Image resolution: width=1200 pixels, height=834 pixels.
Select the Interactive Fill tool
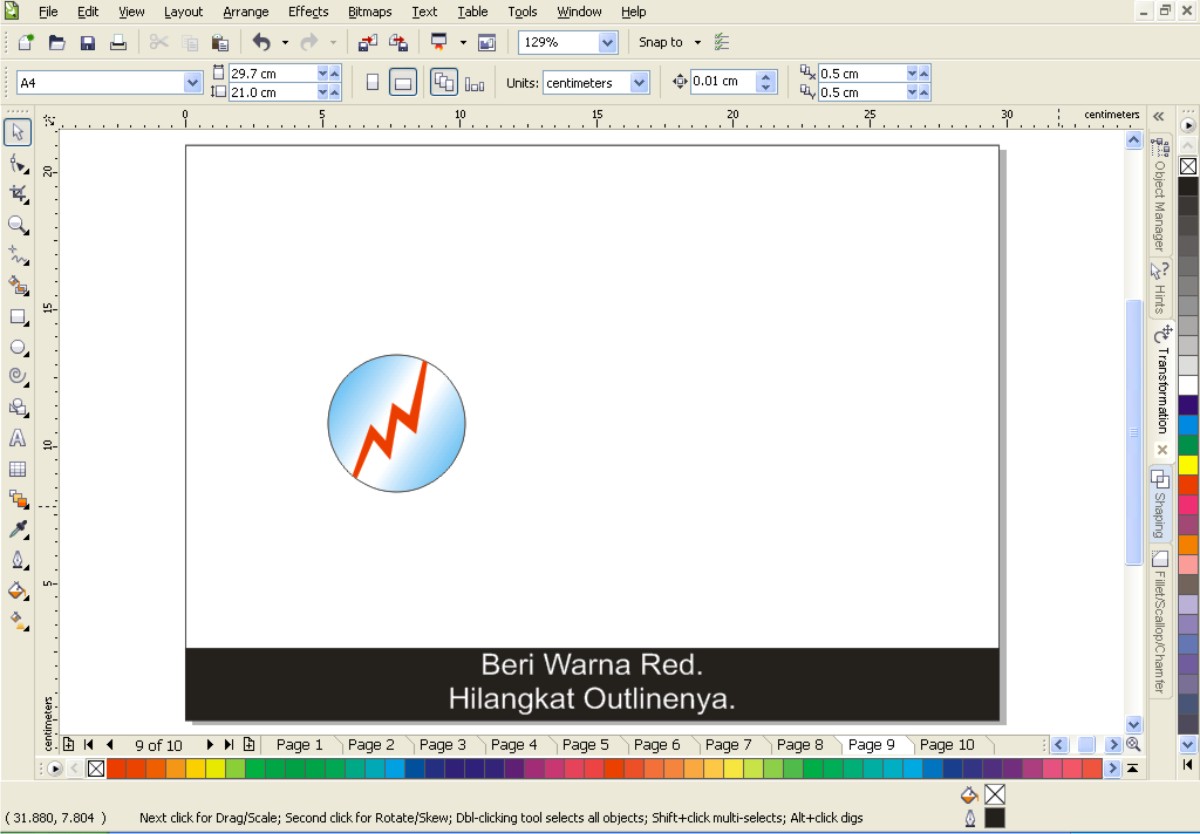click(x=18, y=621)
